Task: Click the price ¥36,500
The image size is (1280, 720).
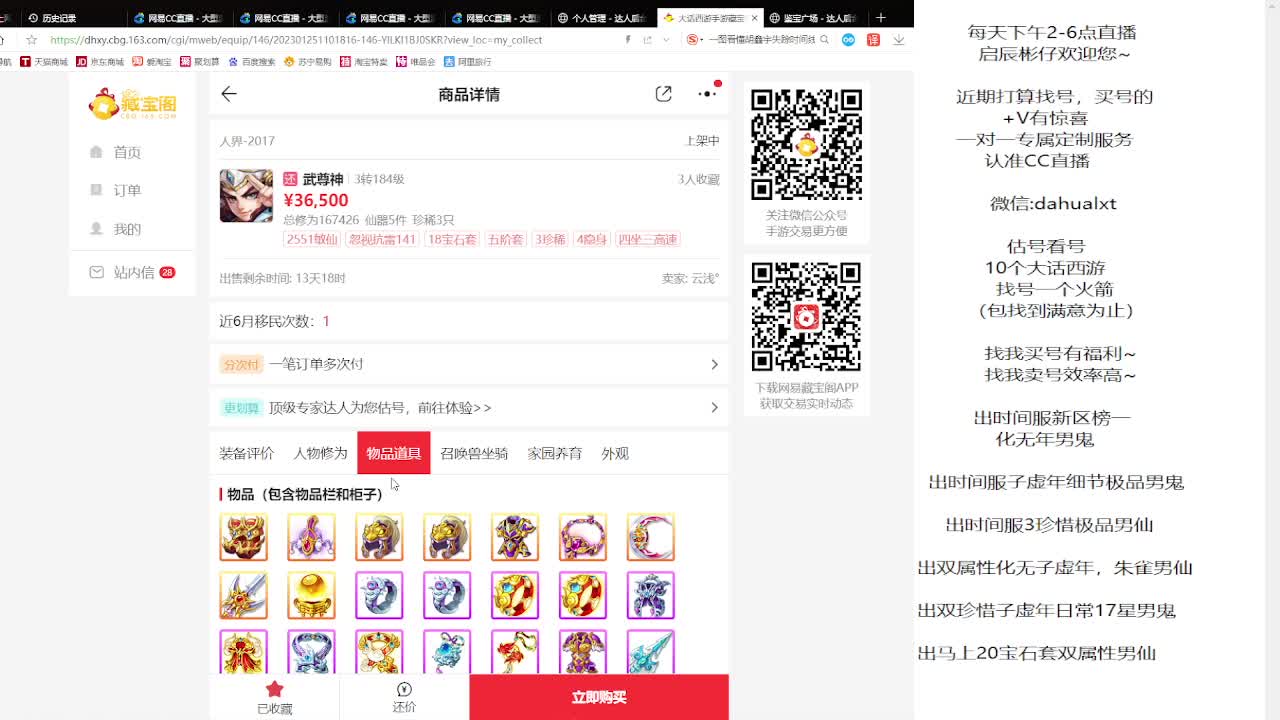Action: tap(316, 200)
